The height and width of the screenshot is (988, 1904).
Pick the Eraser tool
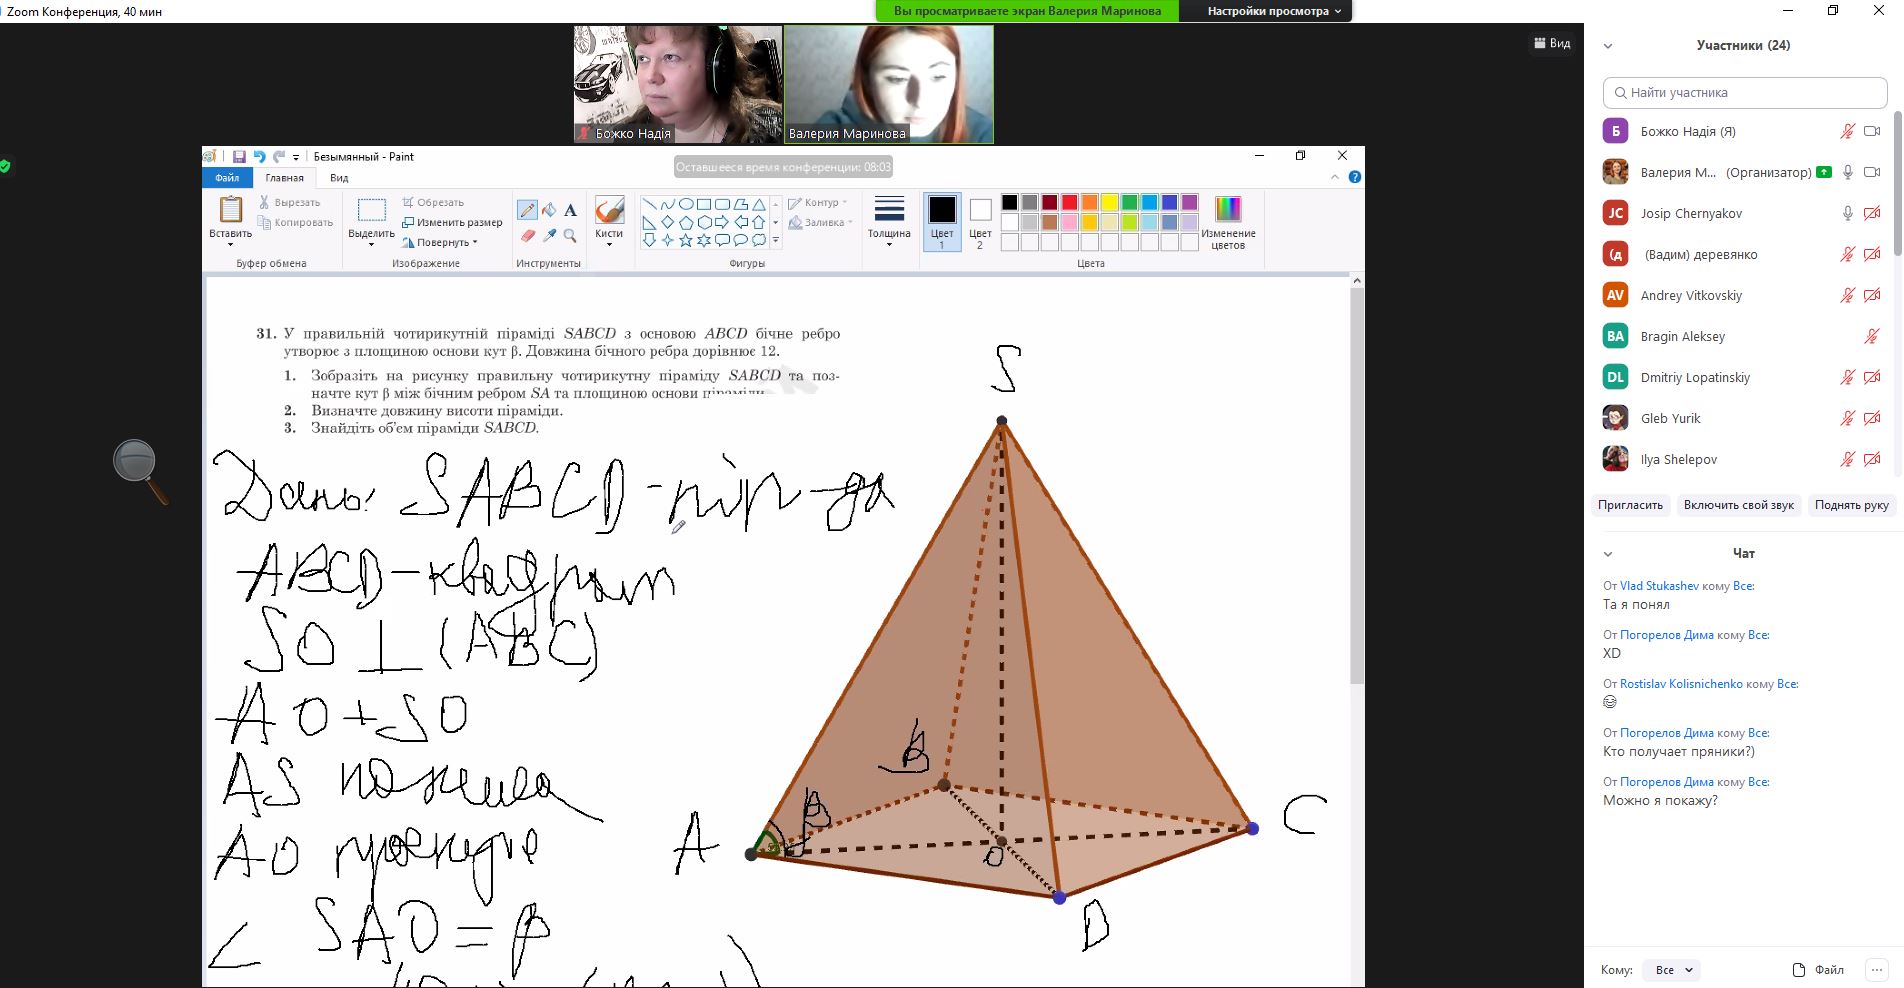[x=527, y=236]
